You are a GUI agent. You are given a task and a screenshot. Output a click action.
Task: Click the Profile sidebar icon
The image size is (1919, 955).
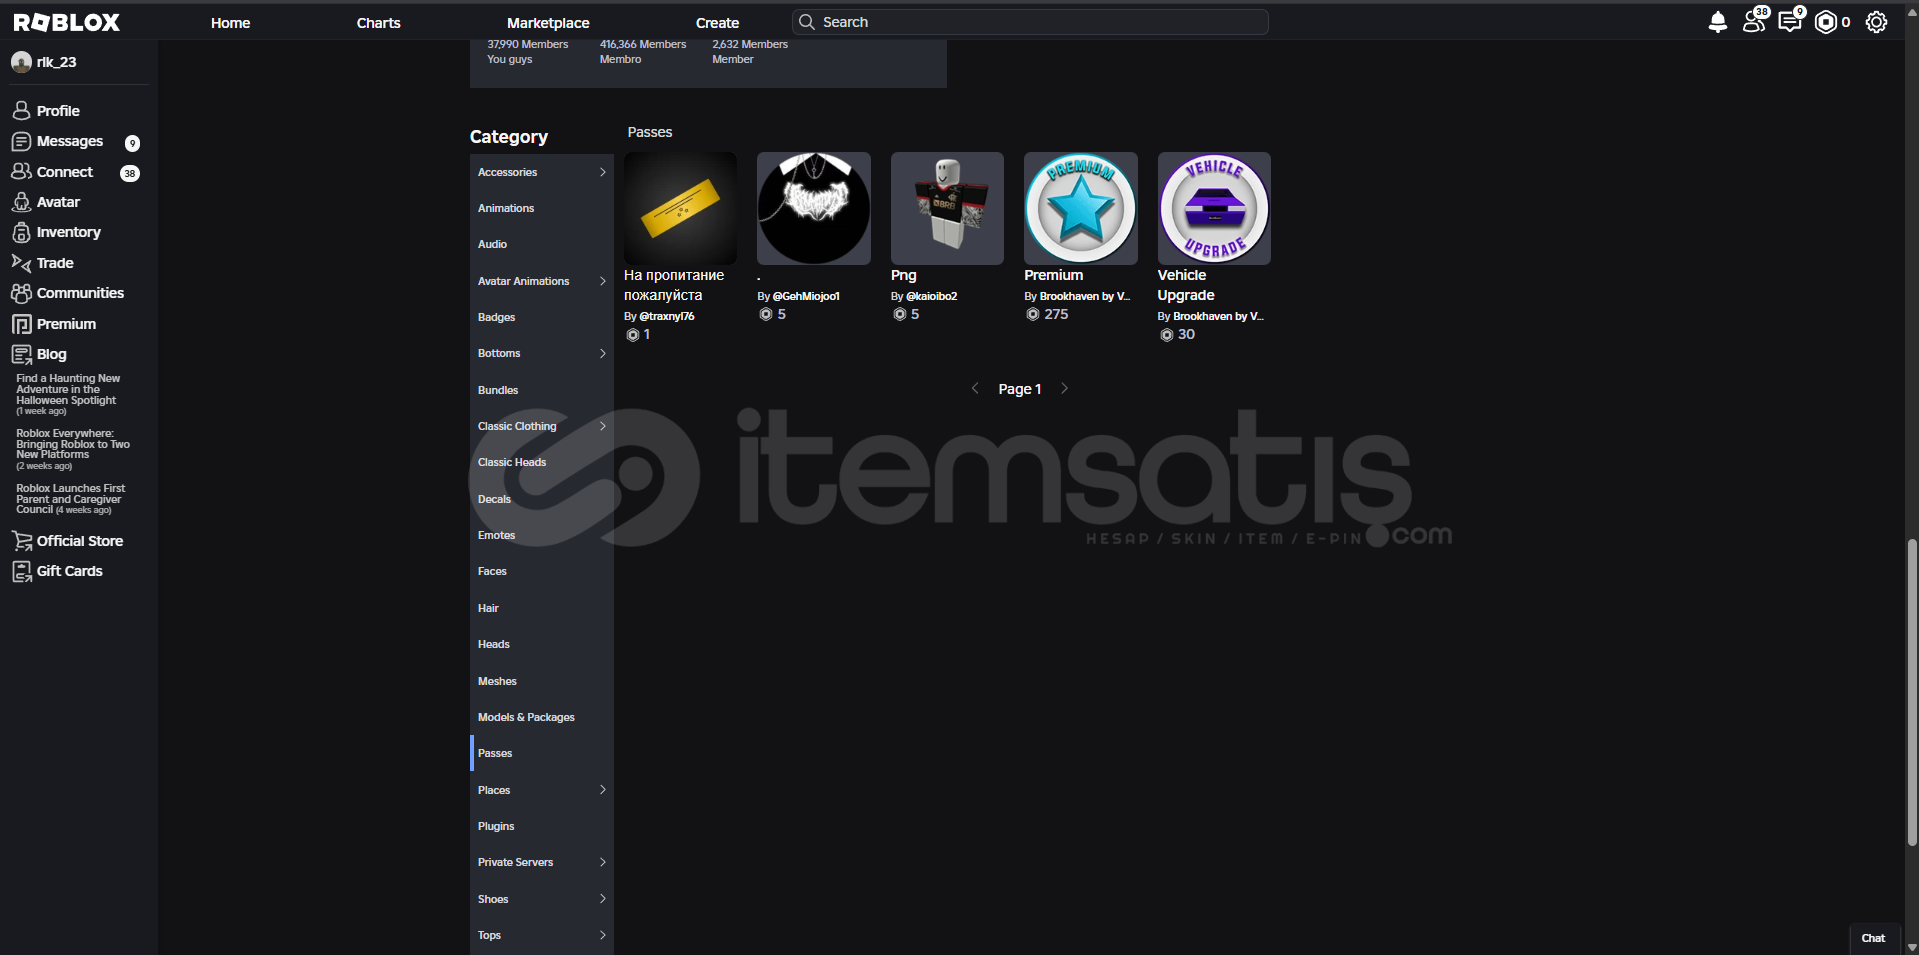(x=21, y=110)
